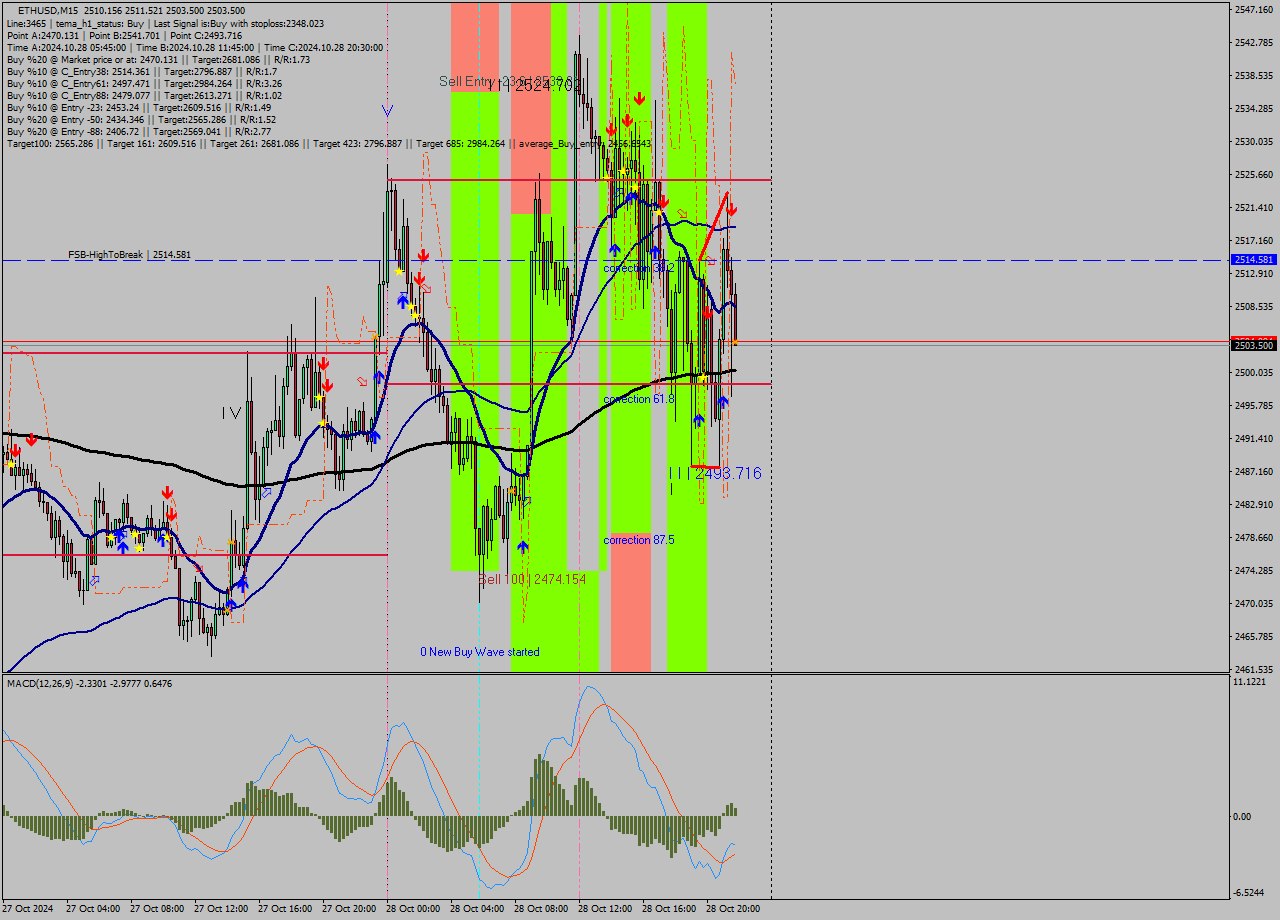Click the 2547.160 price axis value
1280x920 pixels.
1253,9
